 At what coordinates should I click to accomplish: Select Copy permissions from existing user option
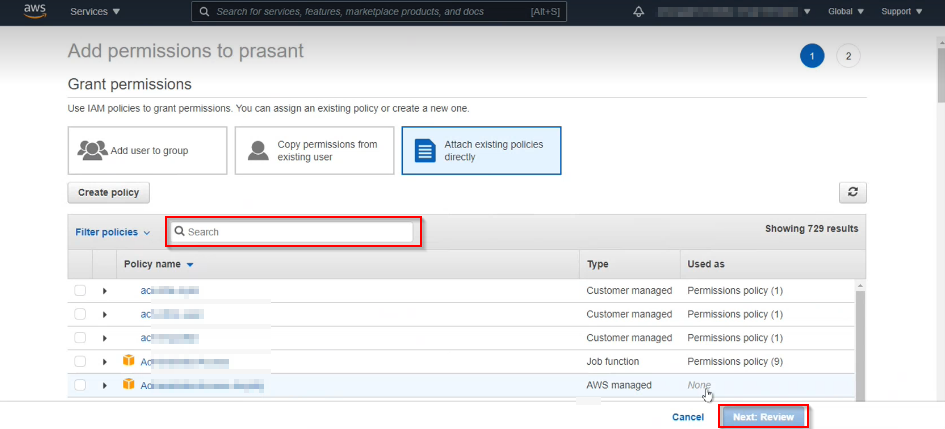pyautogui.click(x=314, y=150)
